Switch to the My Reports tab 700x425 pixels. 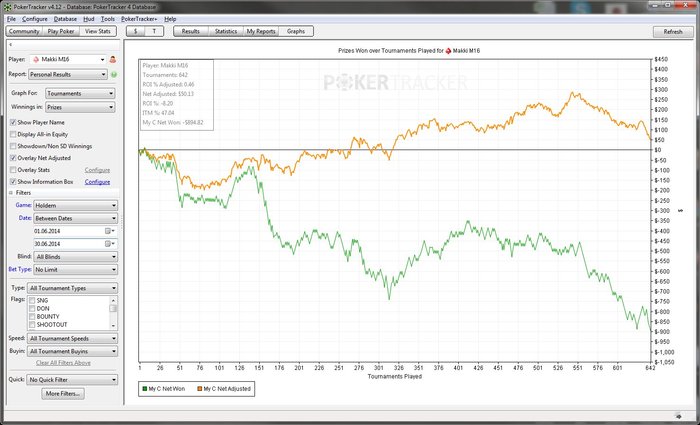(x=261, y=31)
